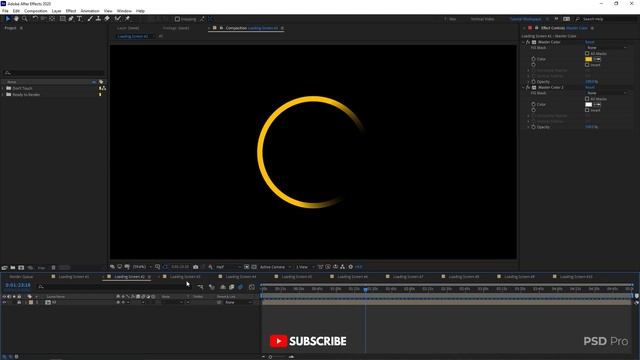
Task: Select the Puppet Pin tool
Action: coord(127,19)
